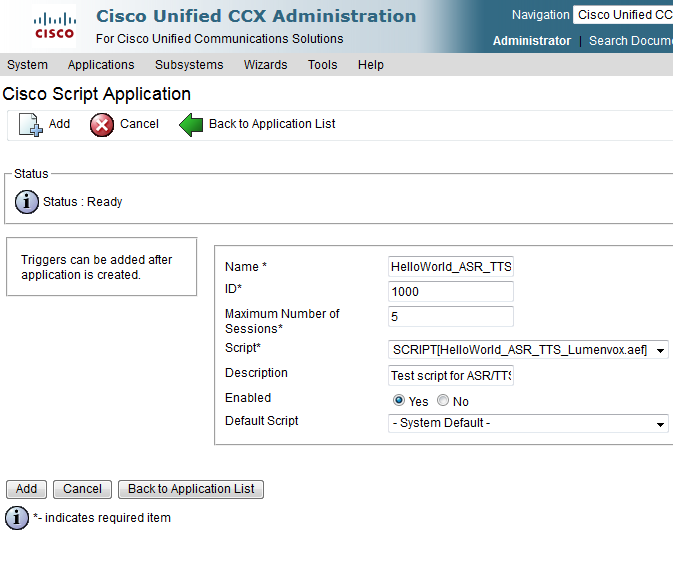Viewport: 673px width, 565px height.
Task: Click the bottom Add button
Action: 26,489
